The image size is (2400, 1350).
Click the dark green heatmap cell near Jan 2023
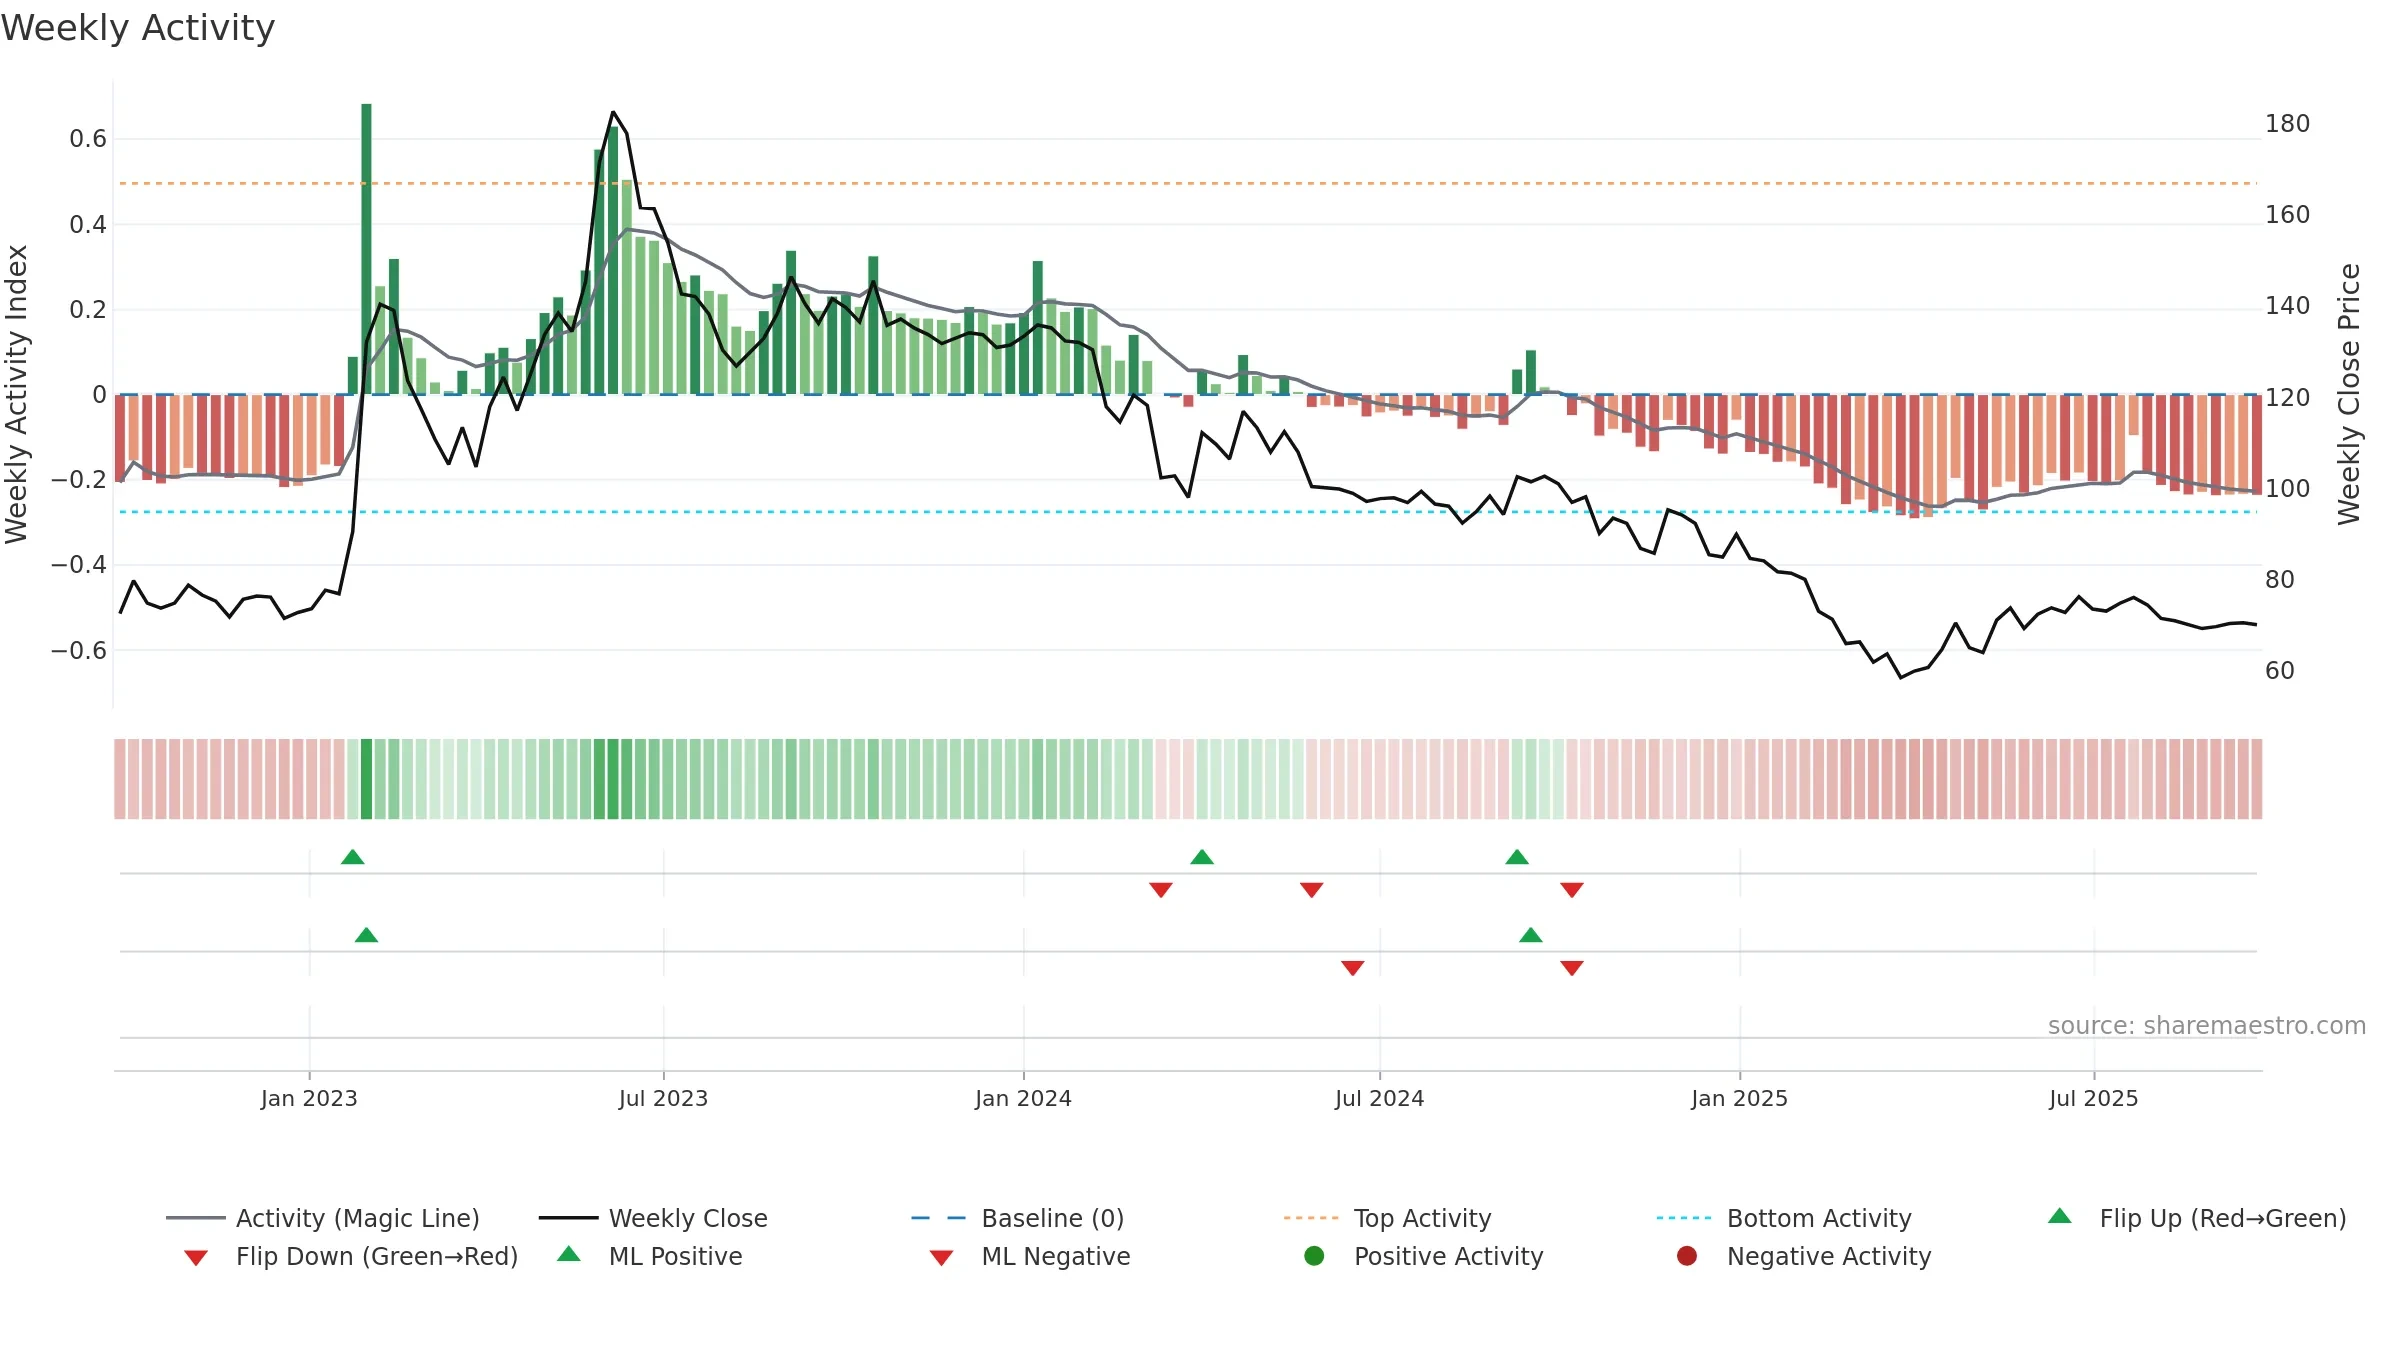pyautogui.click(x=366, y=779)
